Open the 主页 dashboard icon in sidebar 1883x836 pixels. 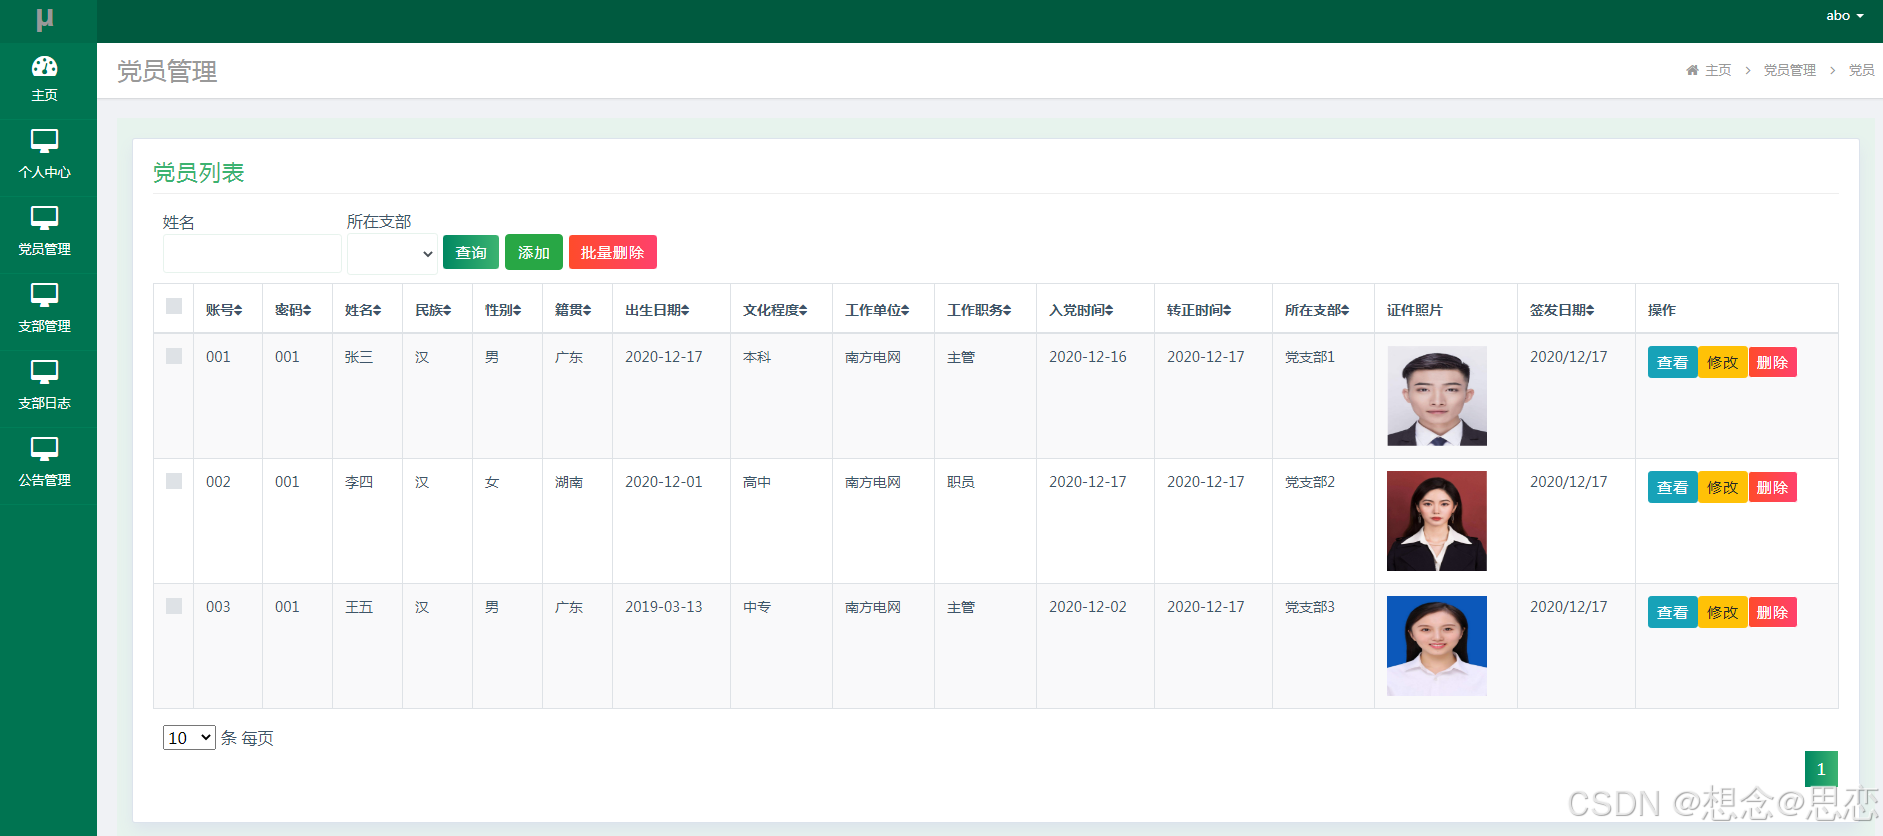point(44,67)
